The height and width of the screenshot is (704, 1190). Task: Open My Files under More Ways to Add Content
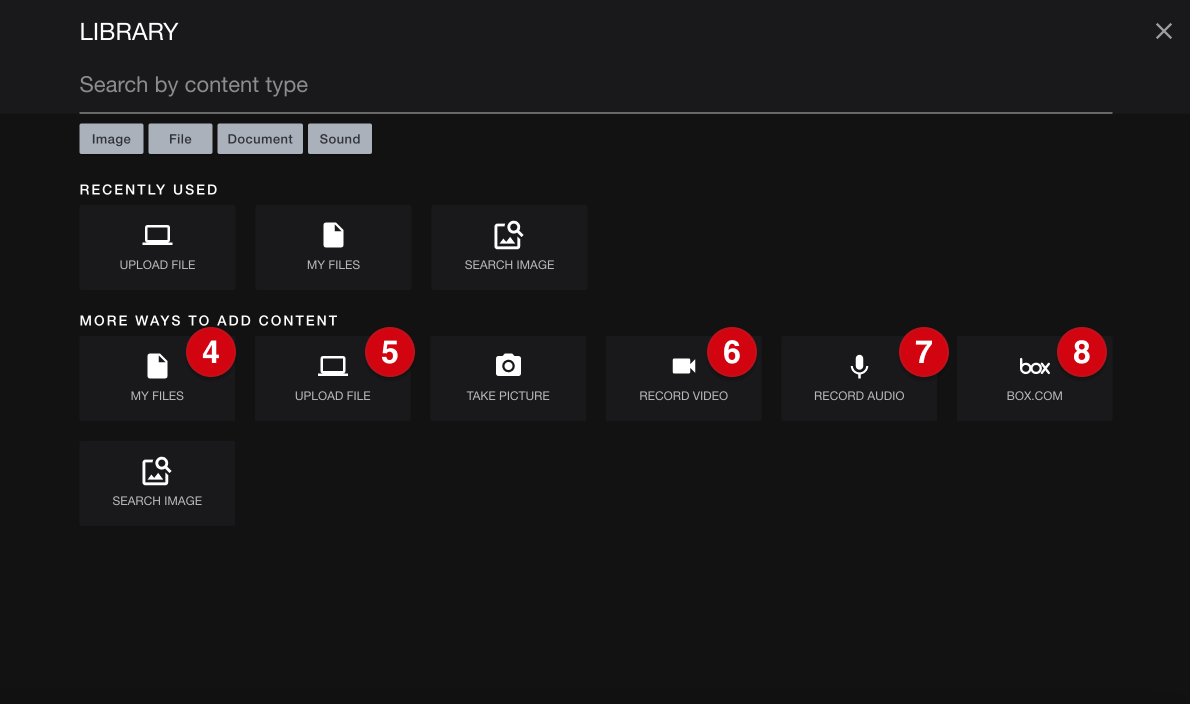click(x=157, y=379)
